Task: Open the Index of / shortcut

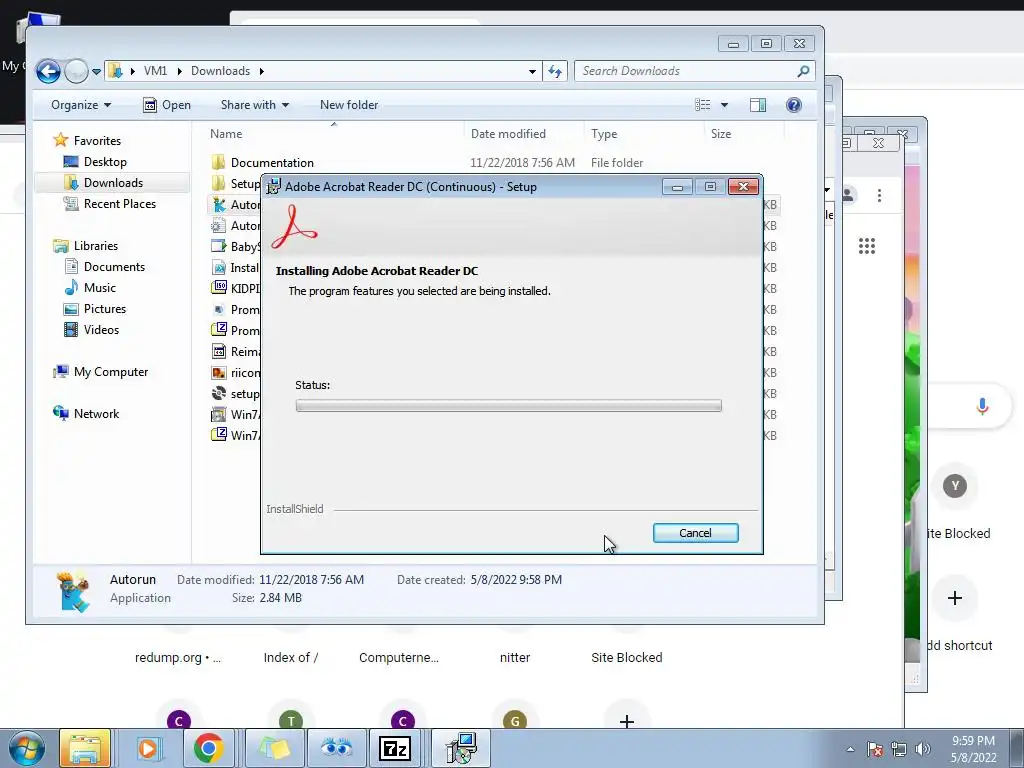Action: point(291,658)
